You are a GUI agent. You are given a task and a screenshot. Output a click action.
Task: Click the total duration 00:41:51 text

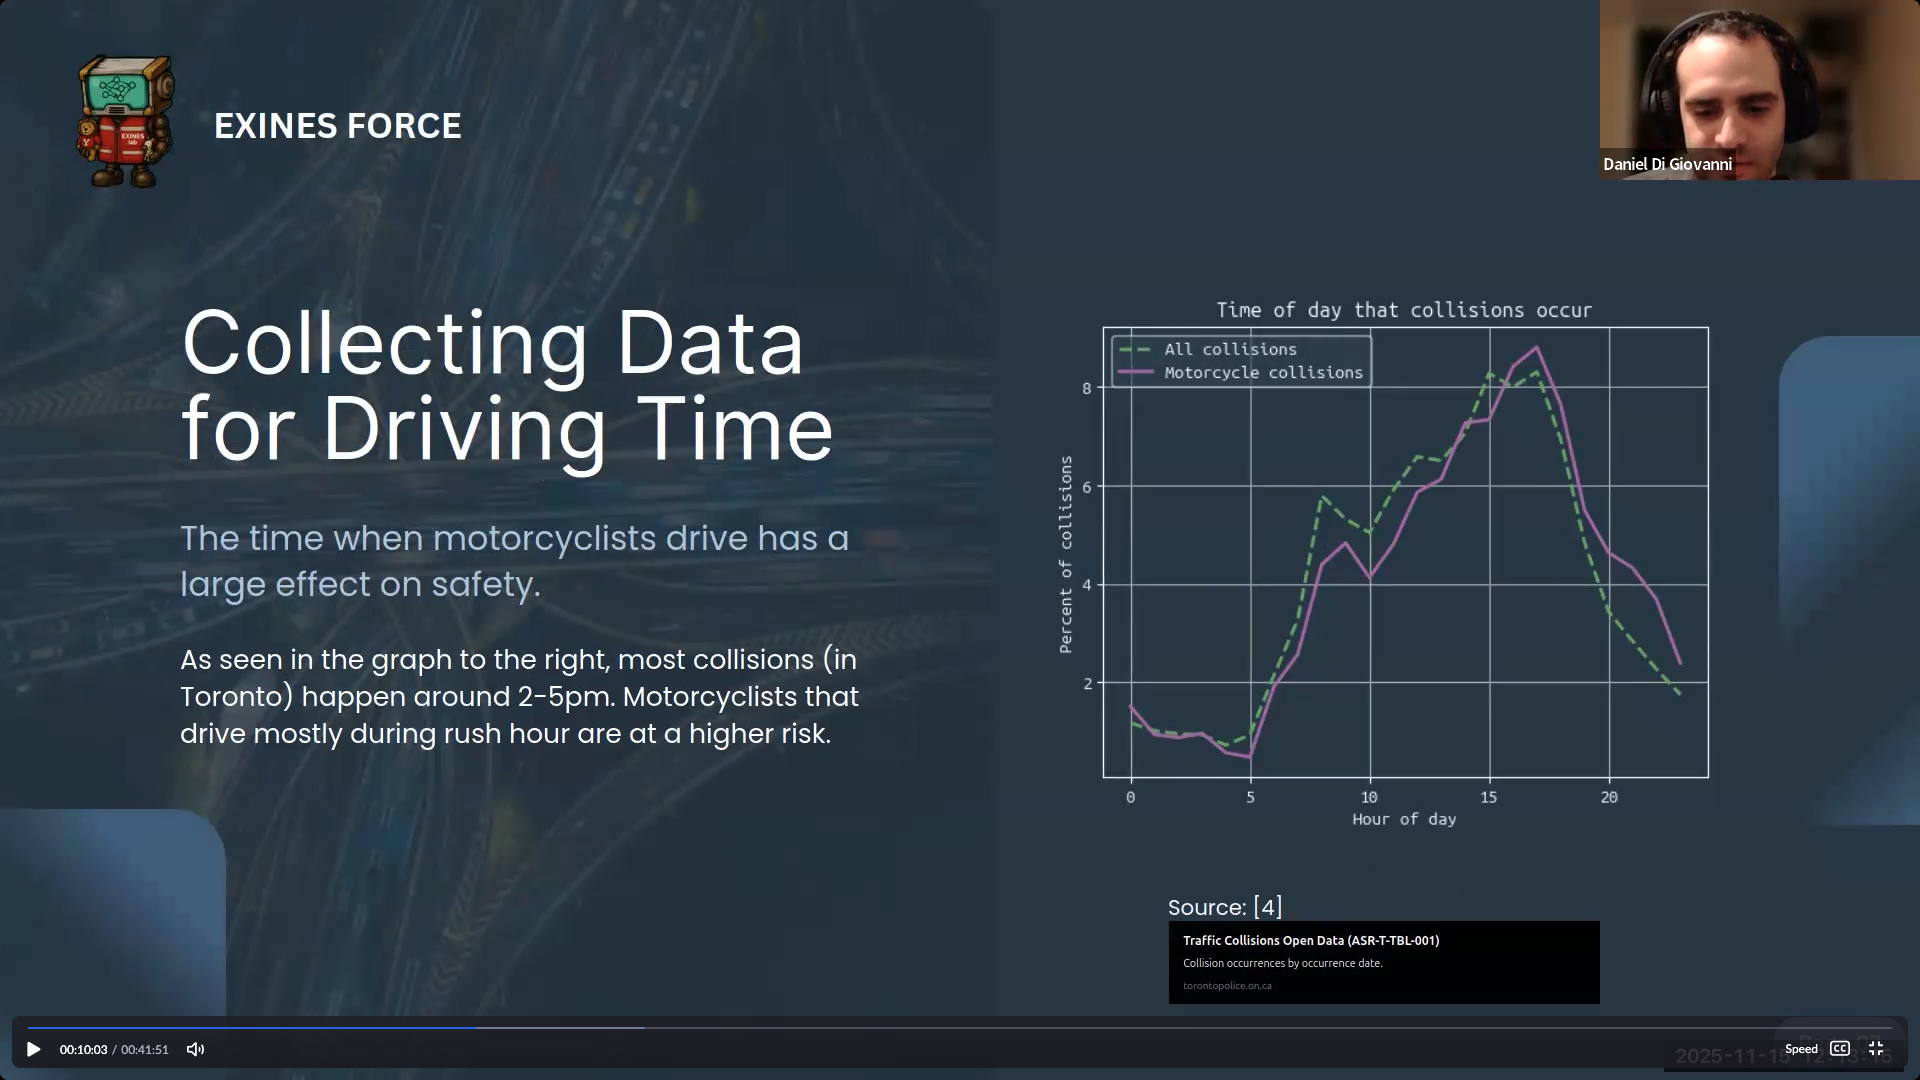click(x=145, y=1049)
